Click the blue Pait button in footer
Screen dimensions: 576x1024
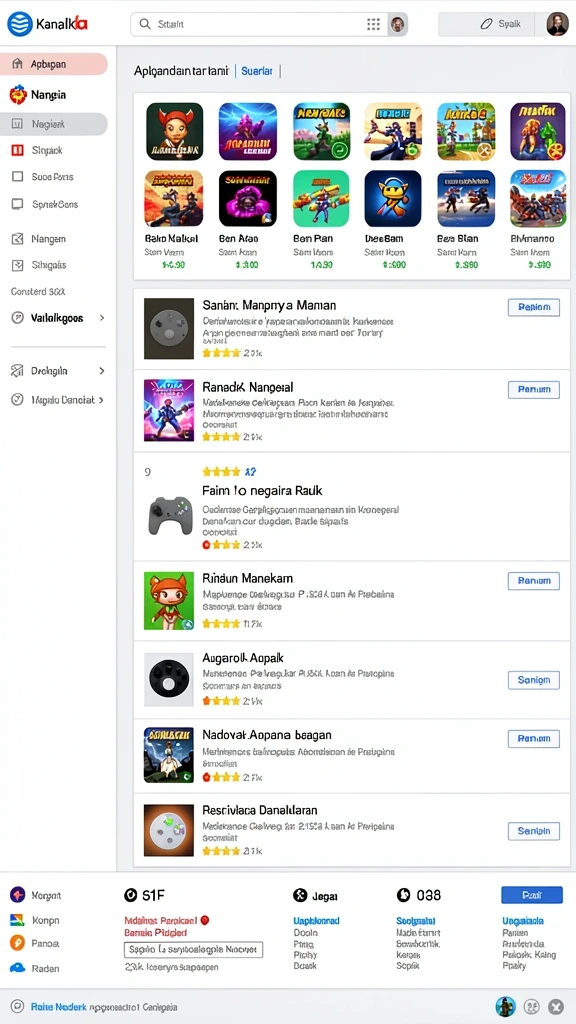click(532, 895)
